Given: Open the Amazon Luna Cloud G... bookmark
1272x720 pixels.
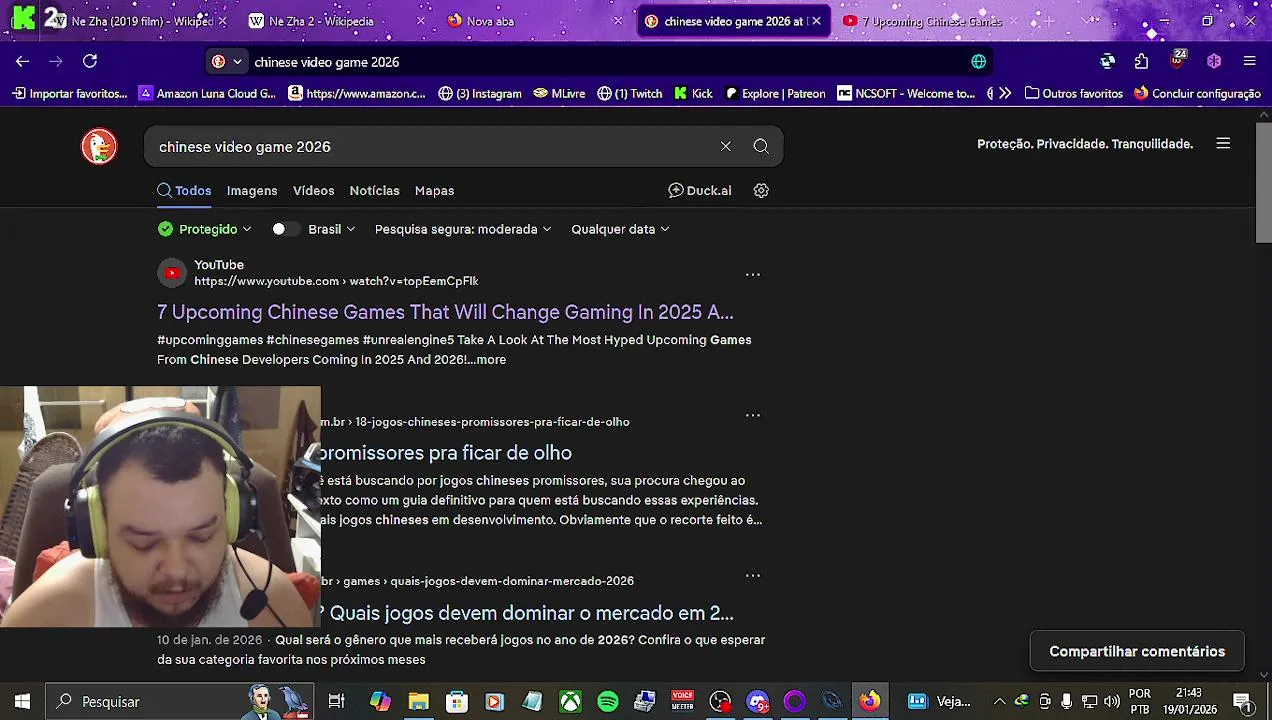Looking at the screenshot, I should [x=207, y=93].
